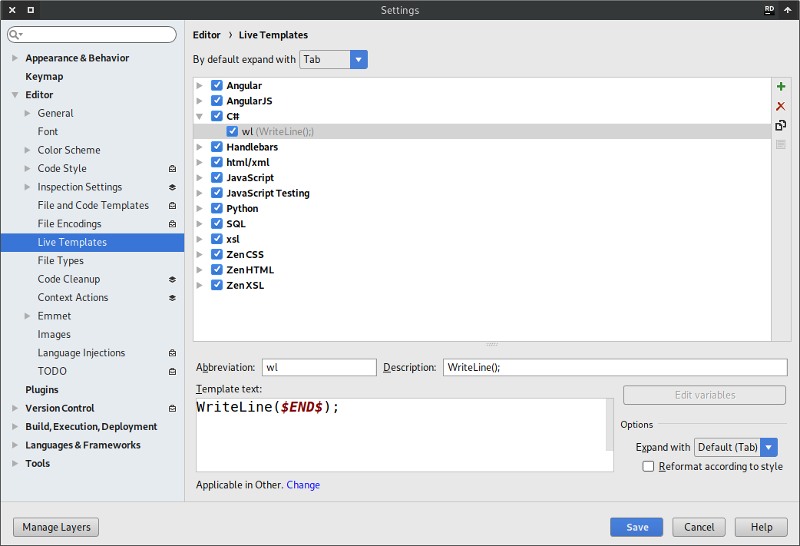The height and width of the screenshot is (546, 800).
Task: Expand the JavaScript template group
Action: [x=200, y=178]
